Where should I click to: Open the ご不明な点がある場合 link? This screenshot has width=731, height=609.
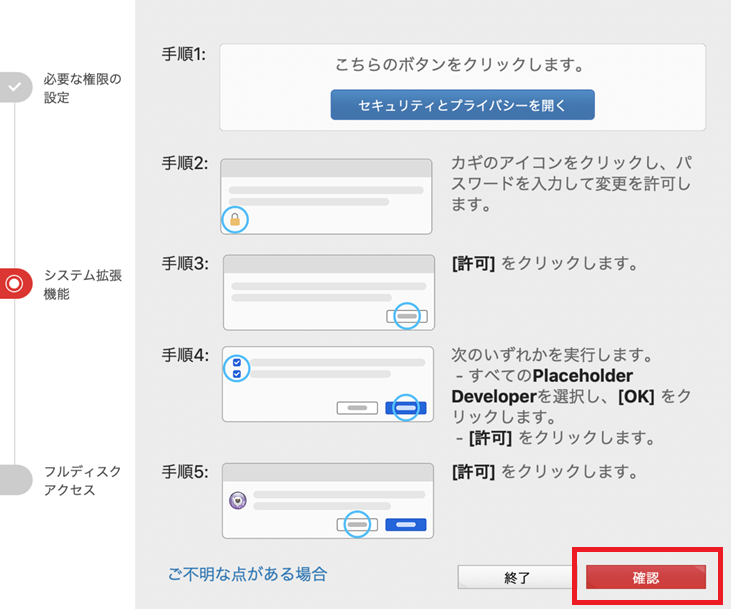248,574
